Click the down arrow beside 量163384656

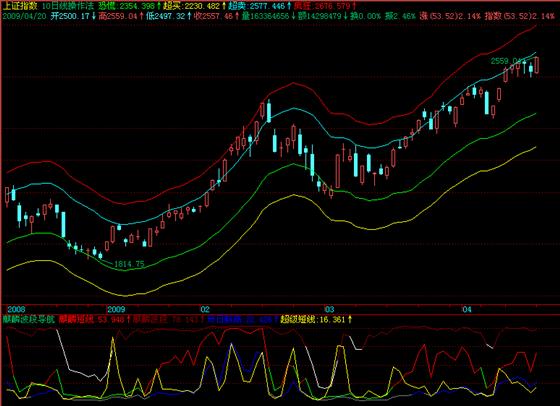(x=294, y=16)
